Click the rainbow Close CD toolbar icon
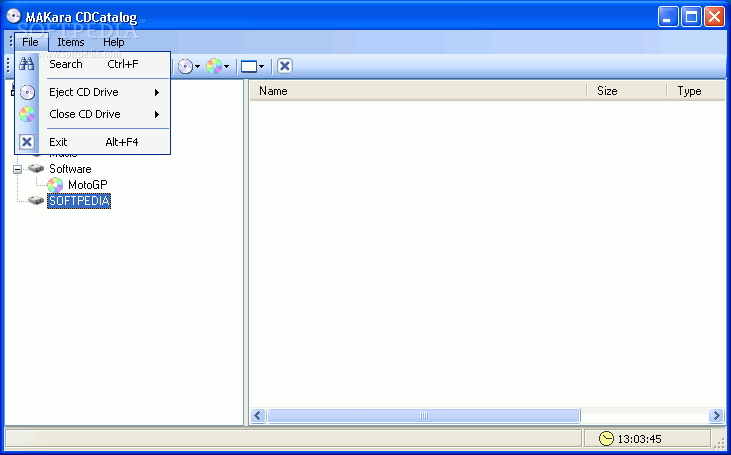731x455 pixels. [214, 67]
